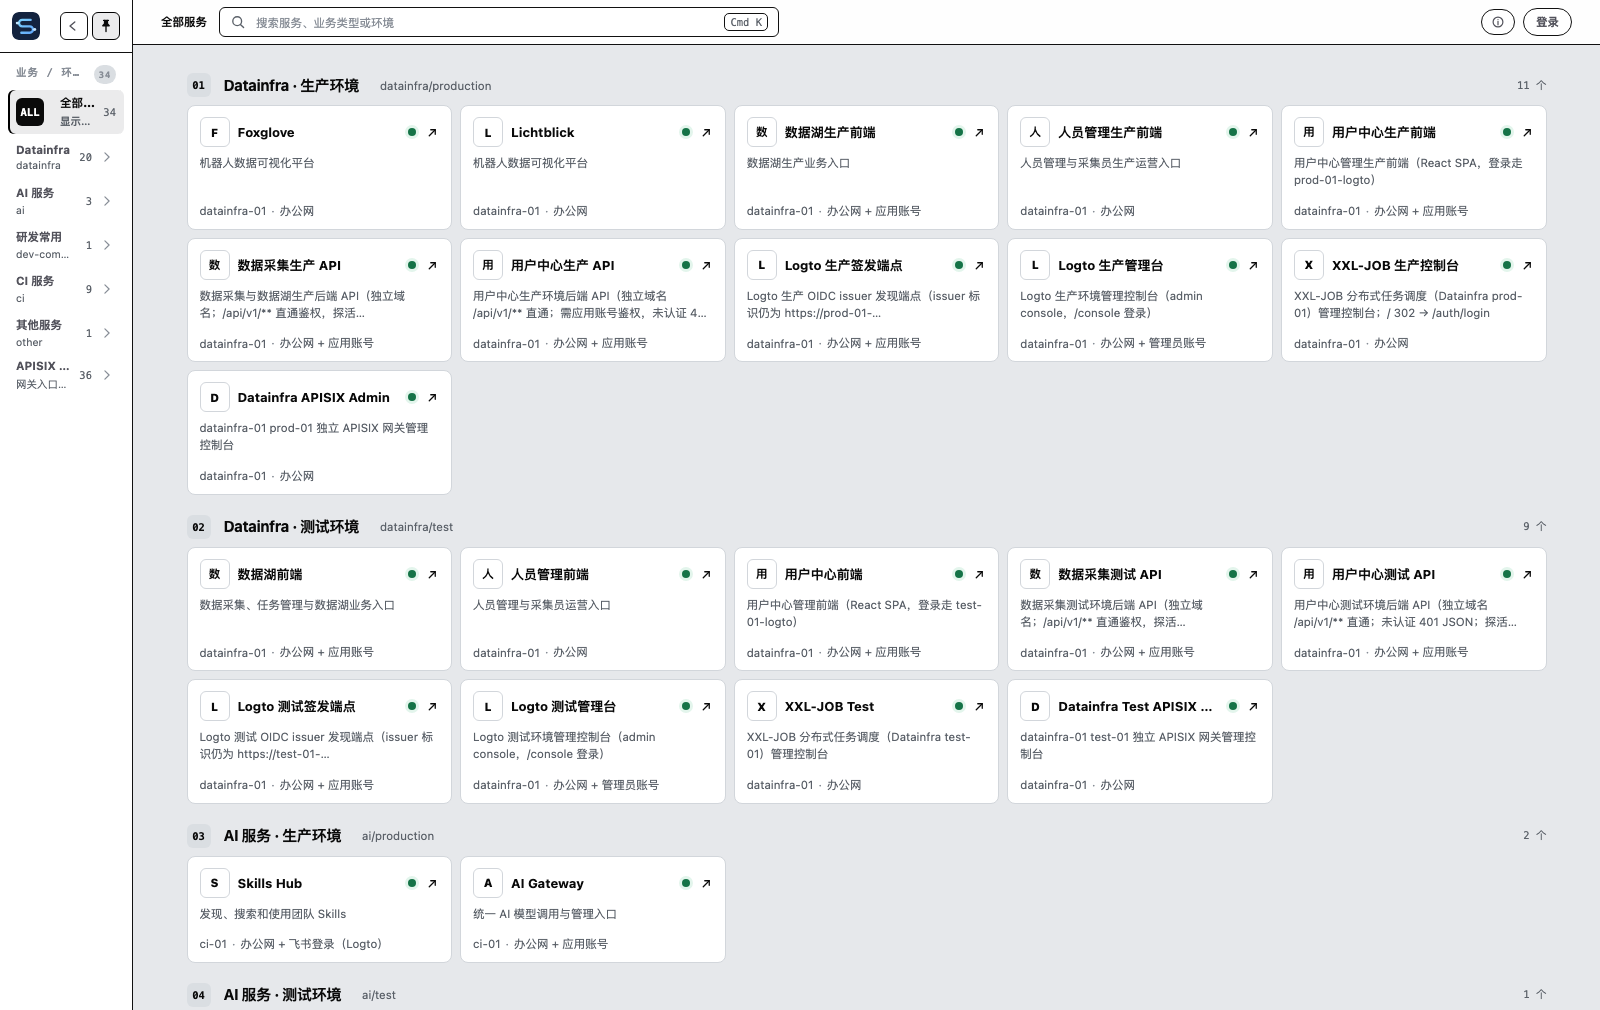The width and height of the screenshot is (1600, 1010).
Task: Open Foxglove in new window arrow icon
Action: coord(432,132)
